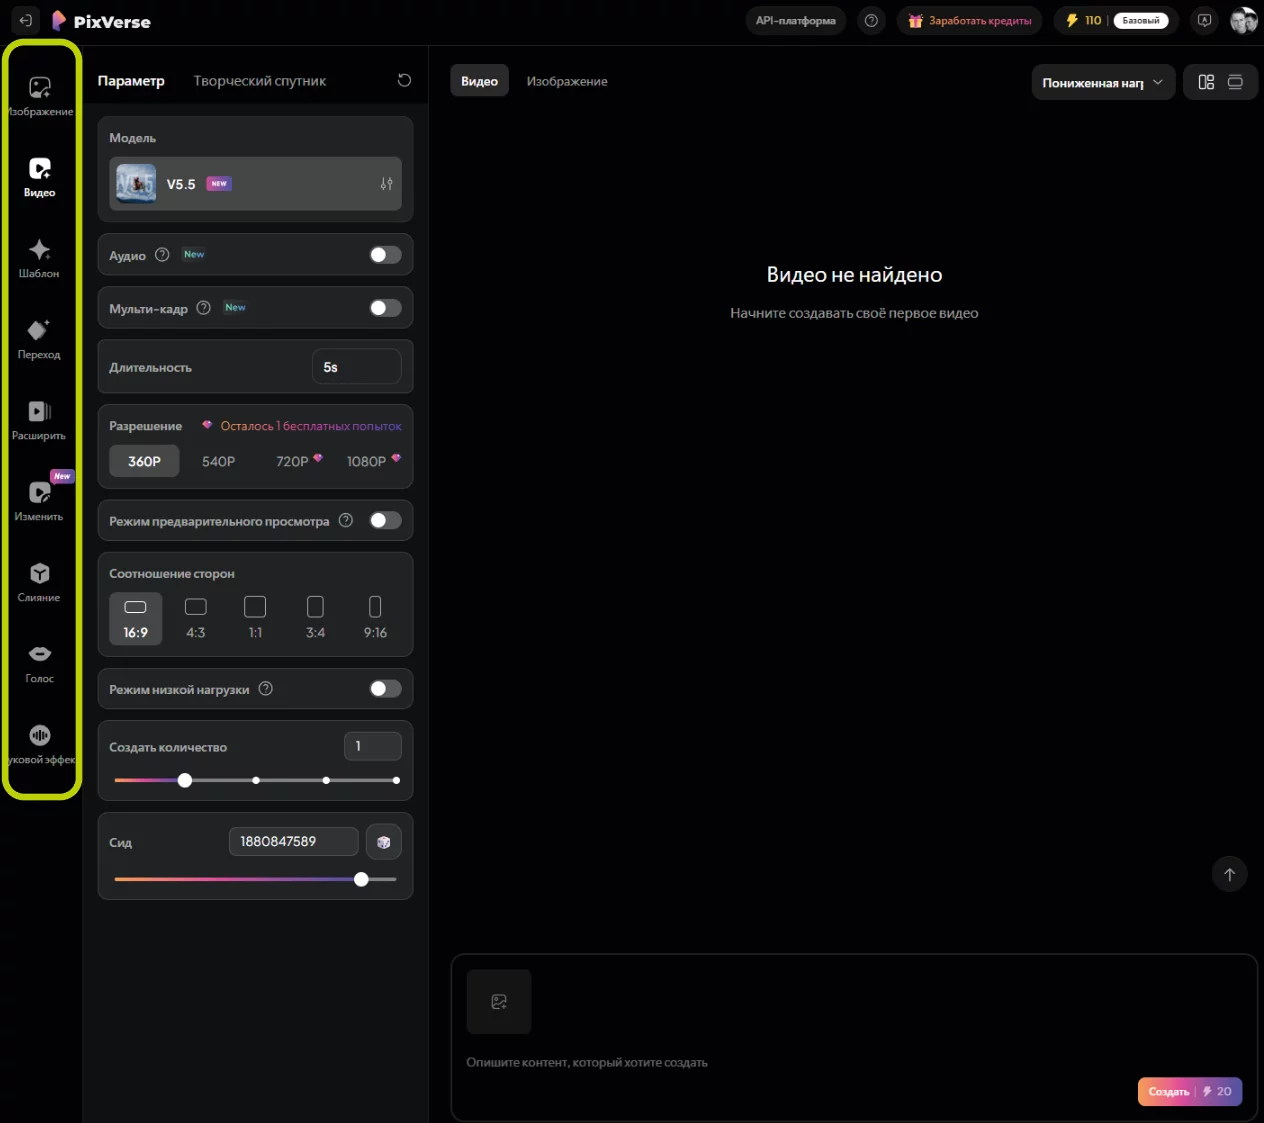Viewport: 1264px width, 1123px height.
Task: Open the V5.5 model selector
Action: point(255,184)
